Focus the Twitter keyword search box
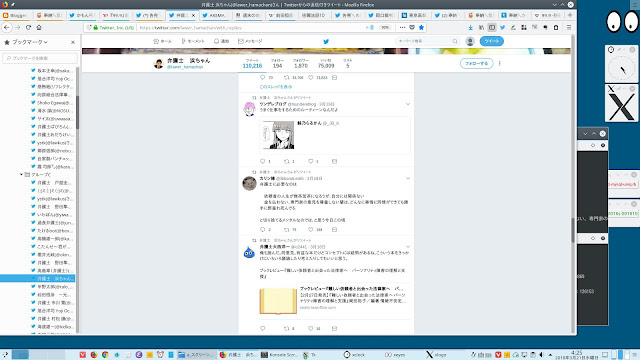The height and width of the screenshot is (360, 640). point(427,41)
